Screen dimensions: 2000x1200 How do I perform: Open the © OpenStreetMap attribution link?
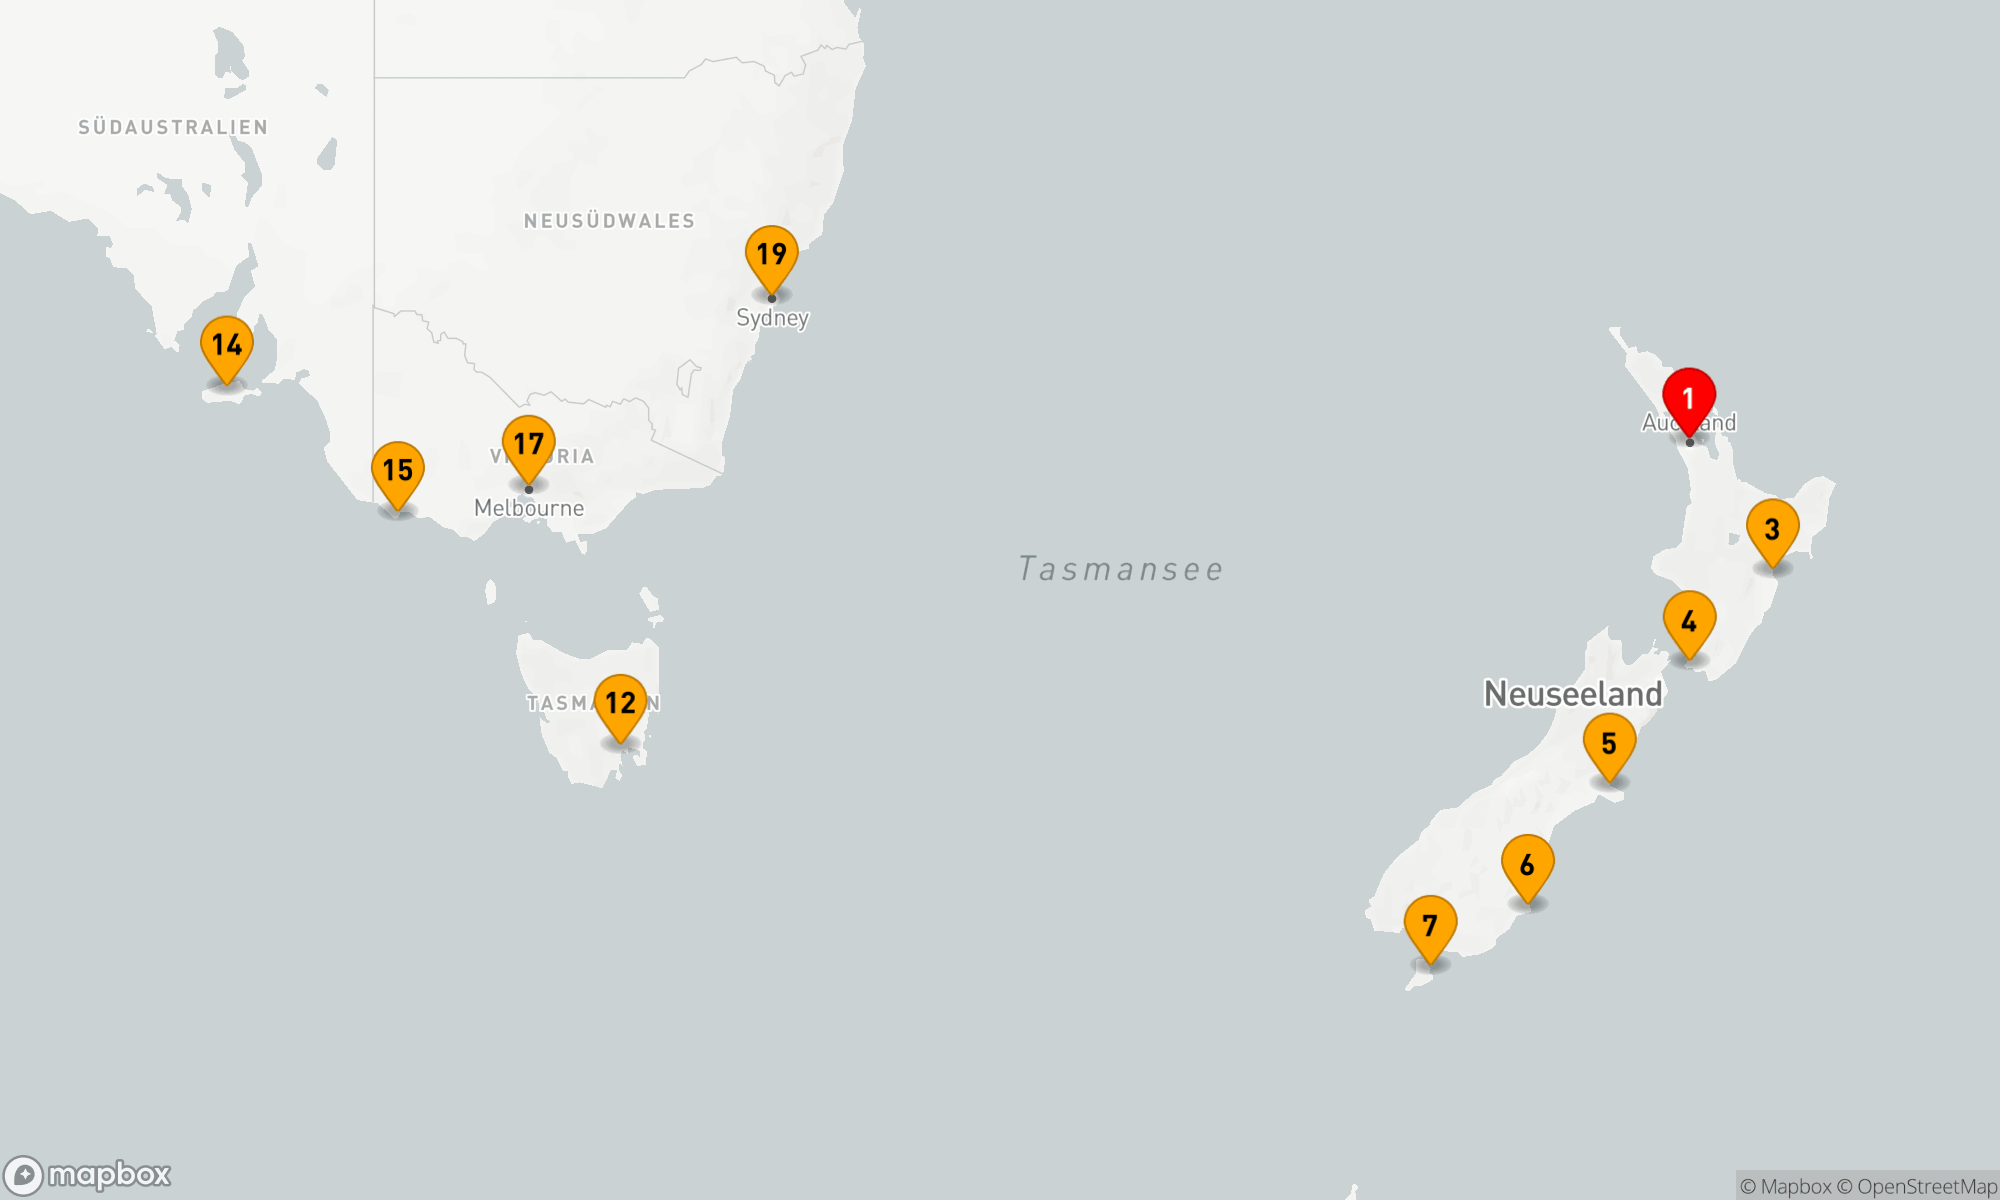[1916, 1187]
